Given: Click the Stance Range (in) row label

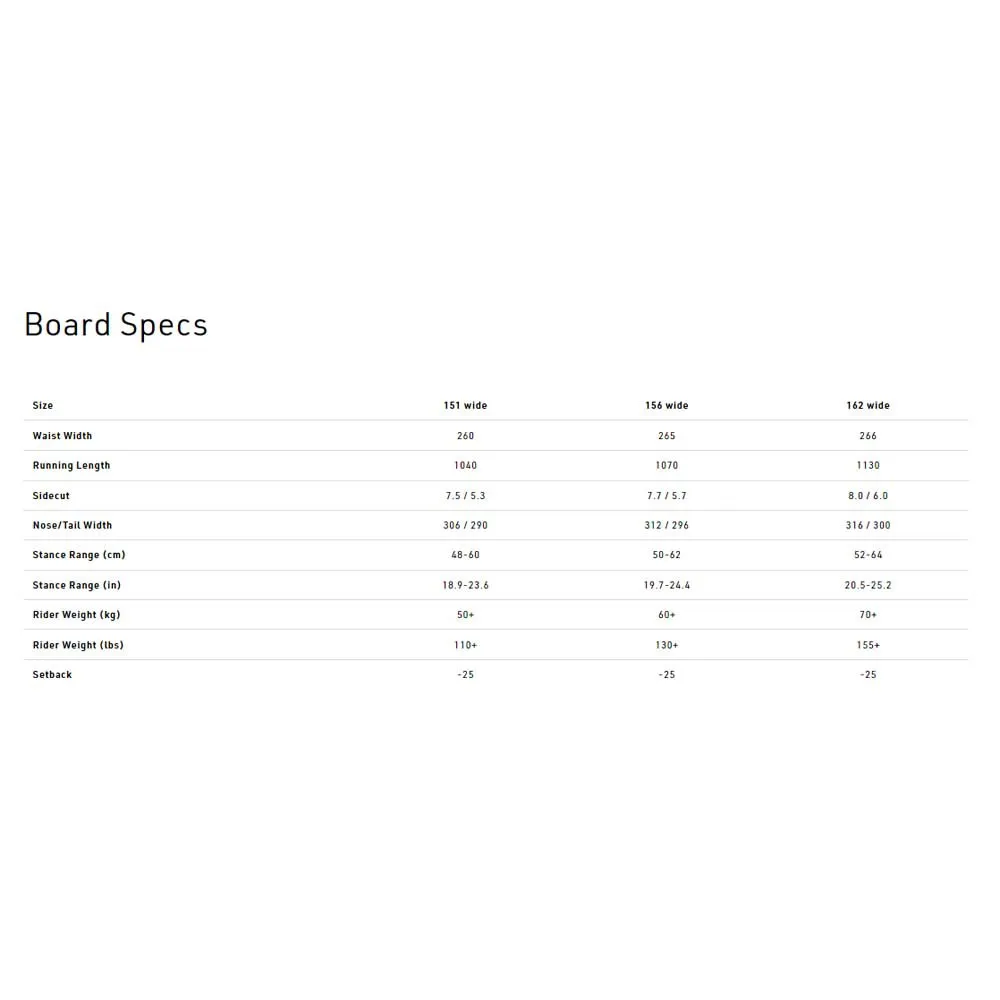Looking at the screenshot, I should point(76,585).
